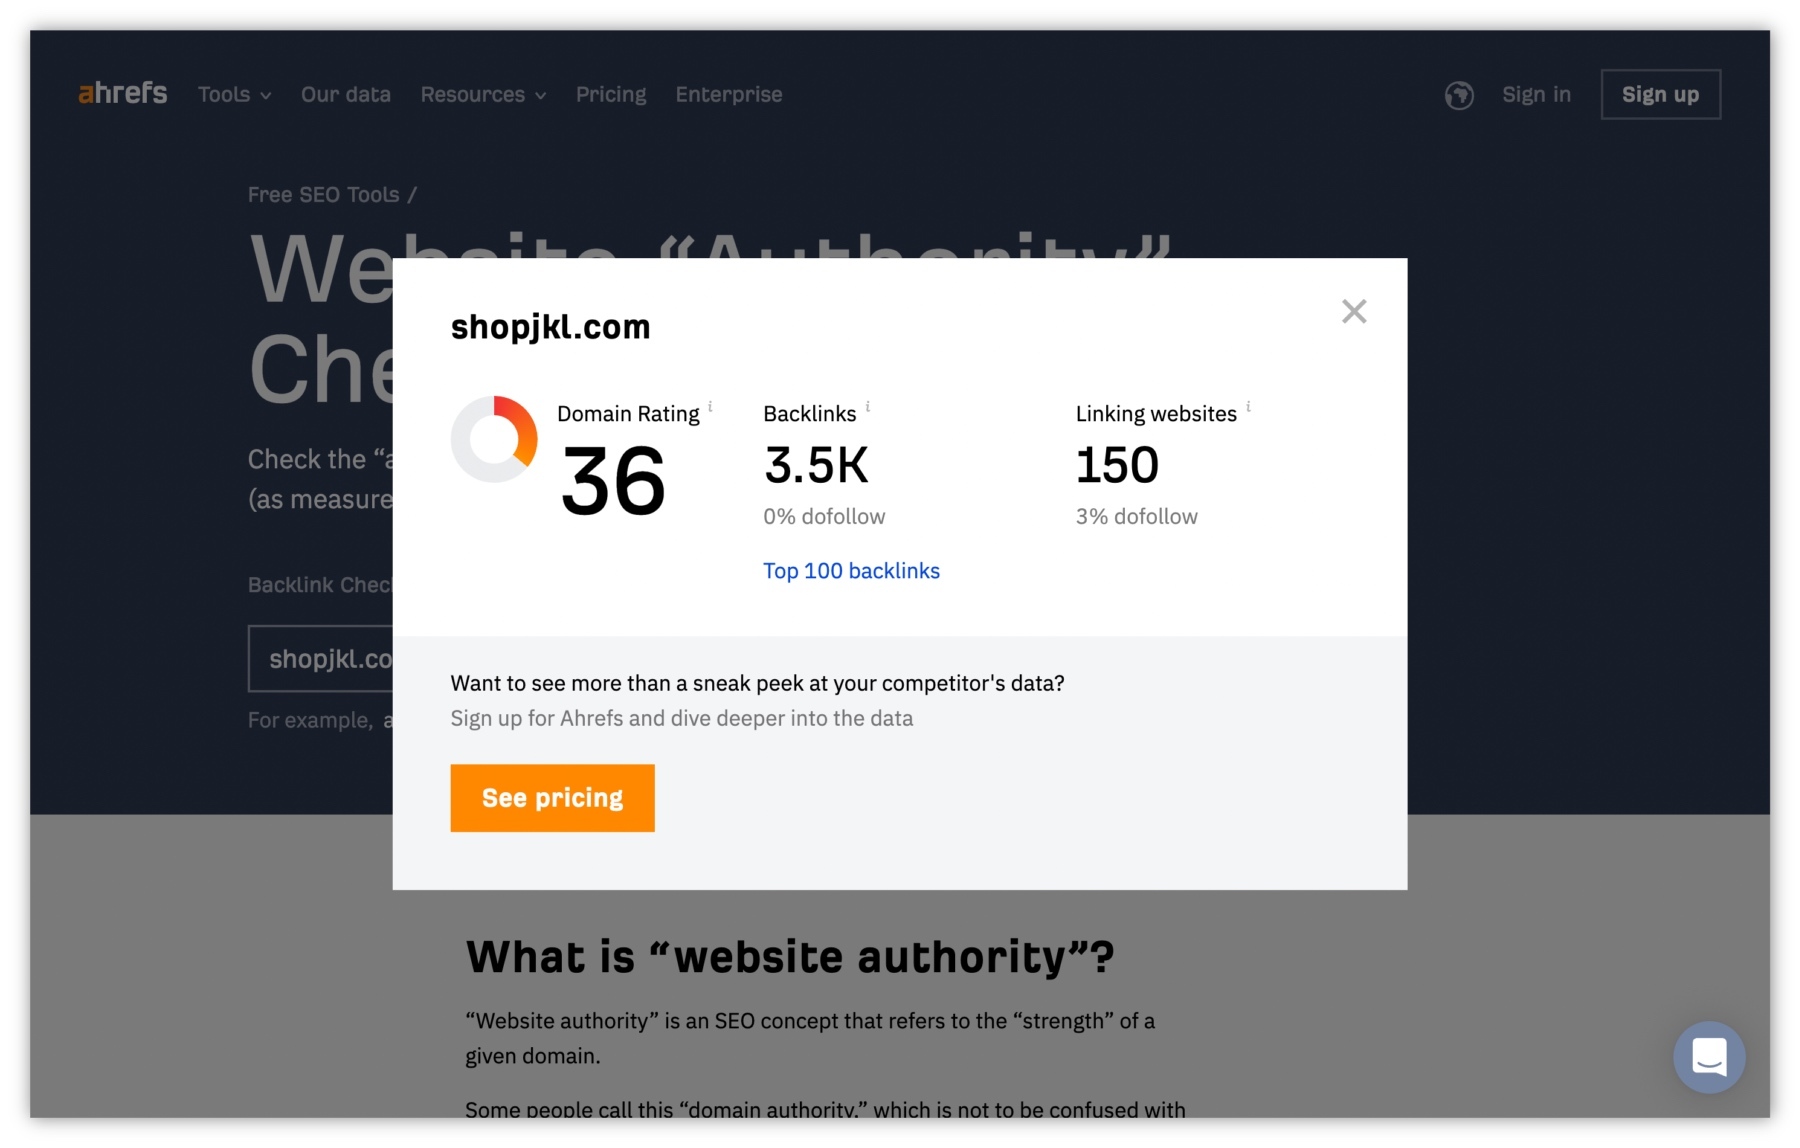Select Our data in the navigation
The height and width of the screenshot is (1148, 1800).
click(345, 94)
